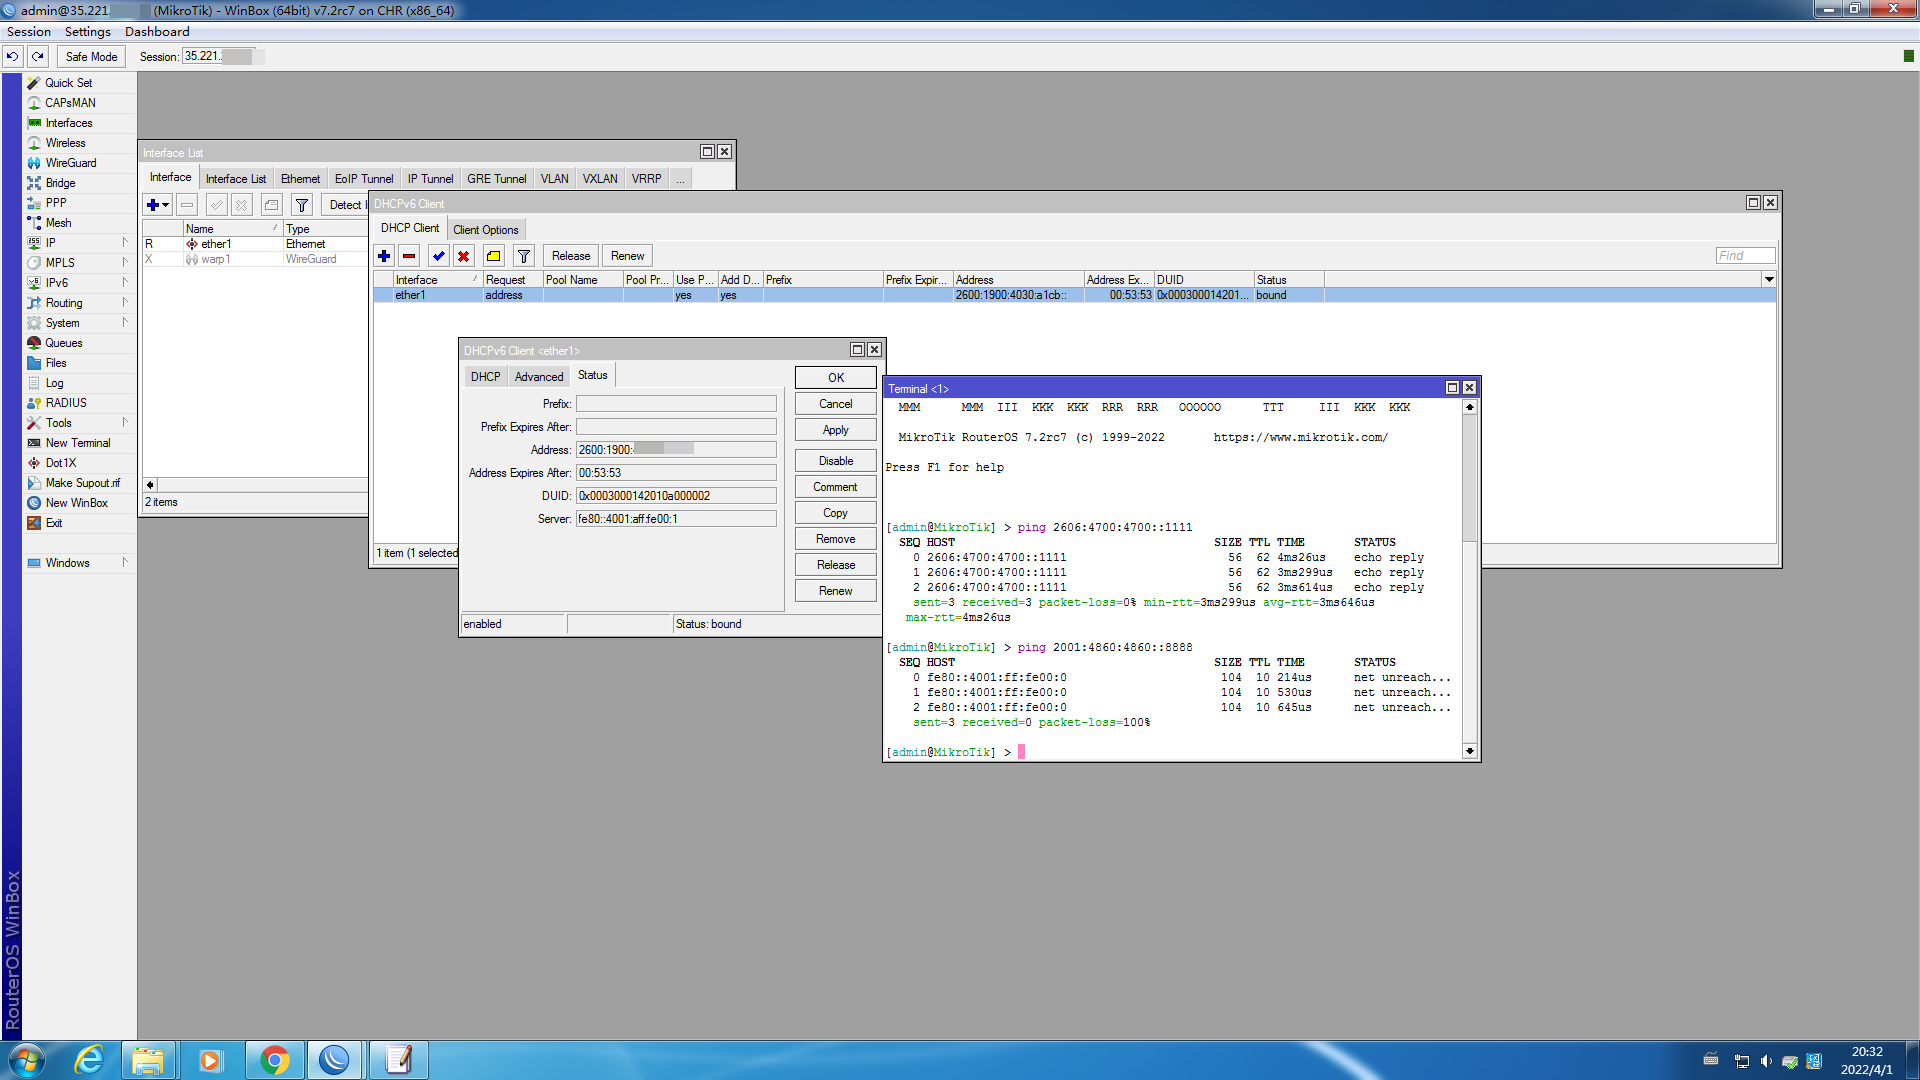Viewport: 1920px width, 1080px height.
Task: Switch to Advanced tab in DHCPv6 Client dialog
Action: 539,377
